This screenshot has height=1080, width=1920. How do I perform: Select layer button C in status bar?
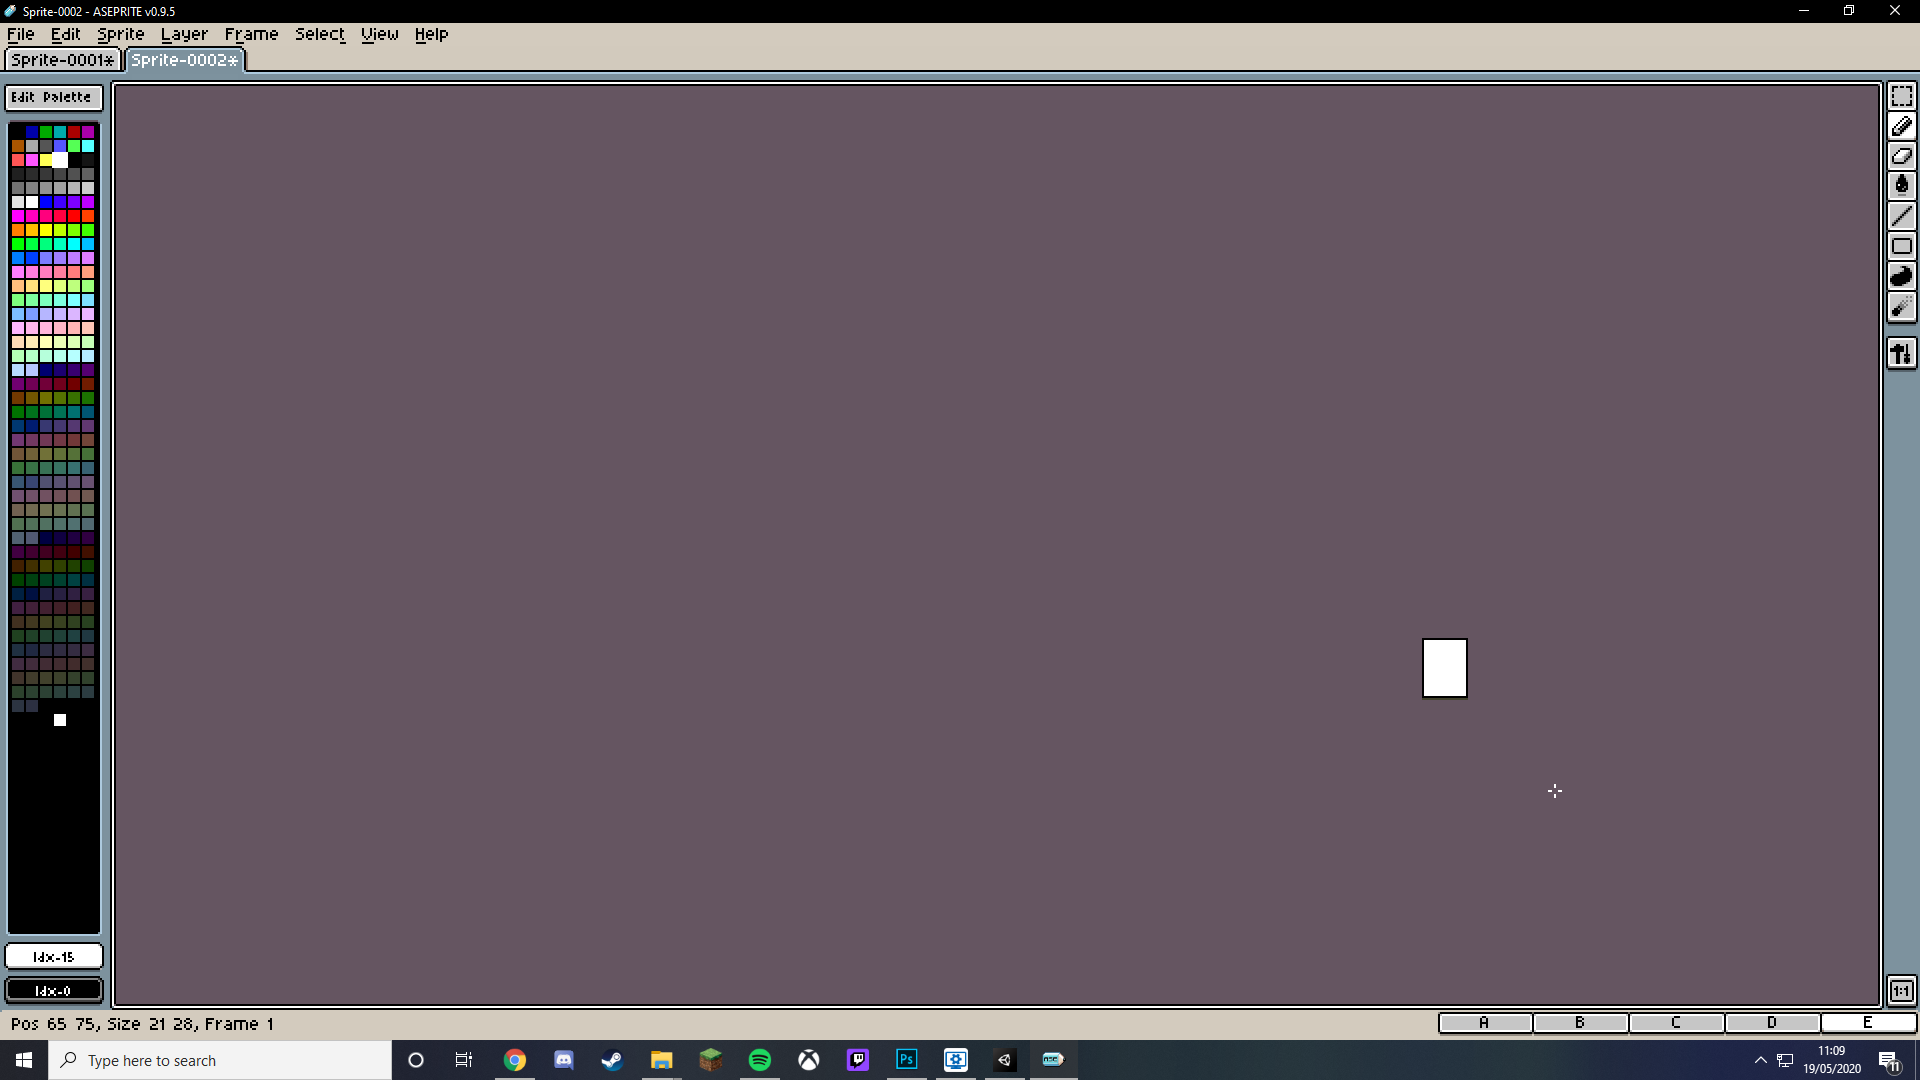pyautogui.click(x=1676, y=1022)
